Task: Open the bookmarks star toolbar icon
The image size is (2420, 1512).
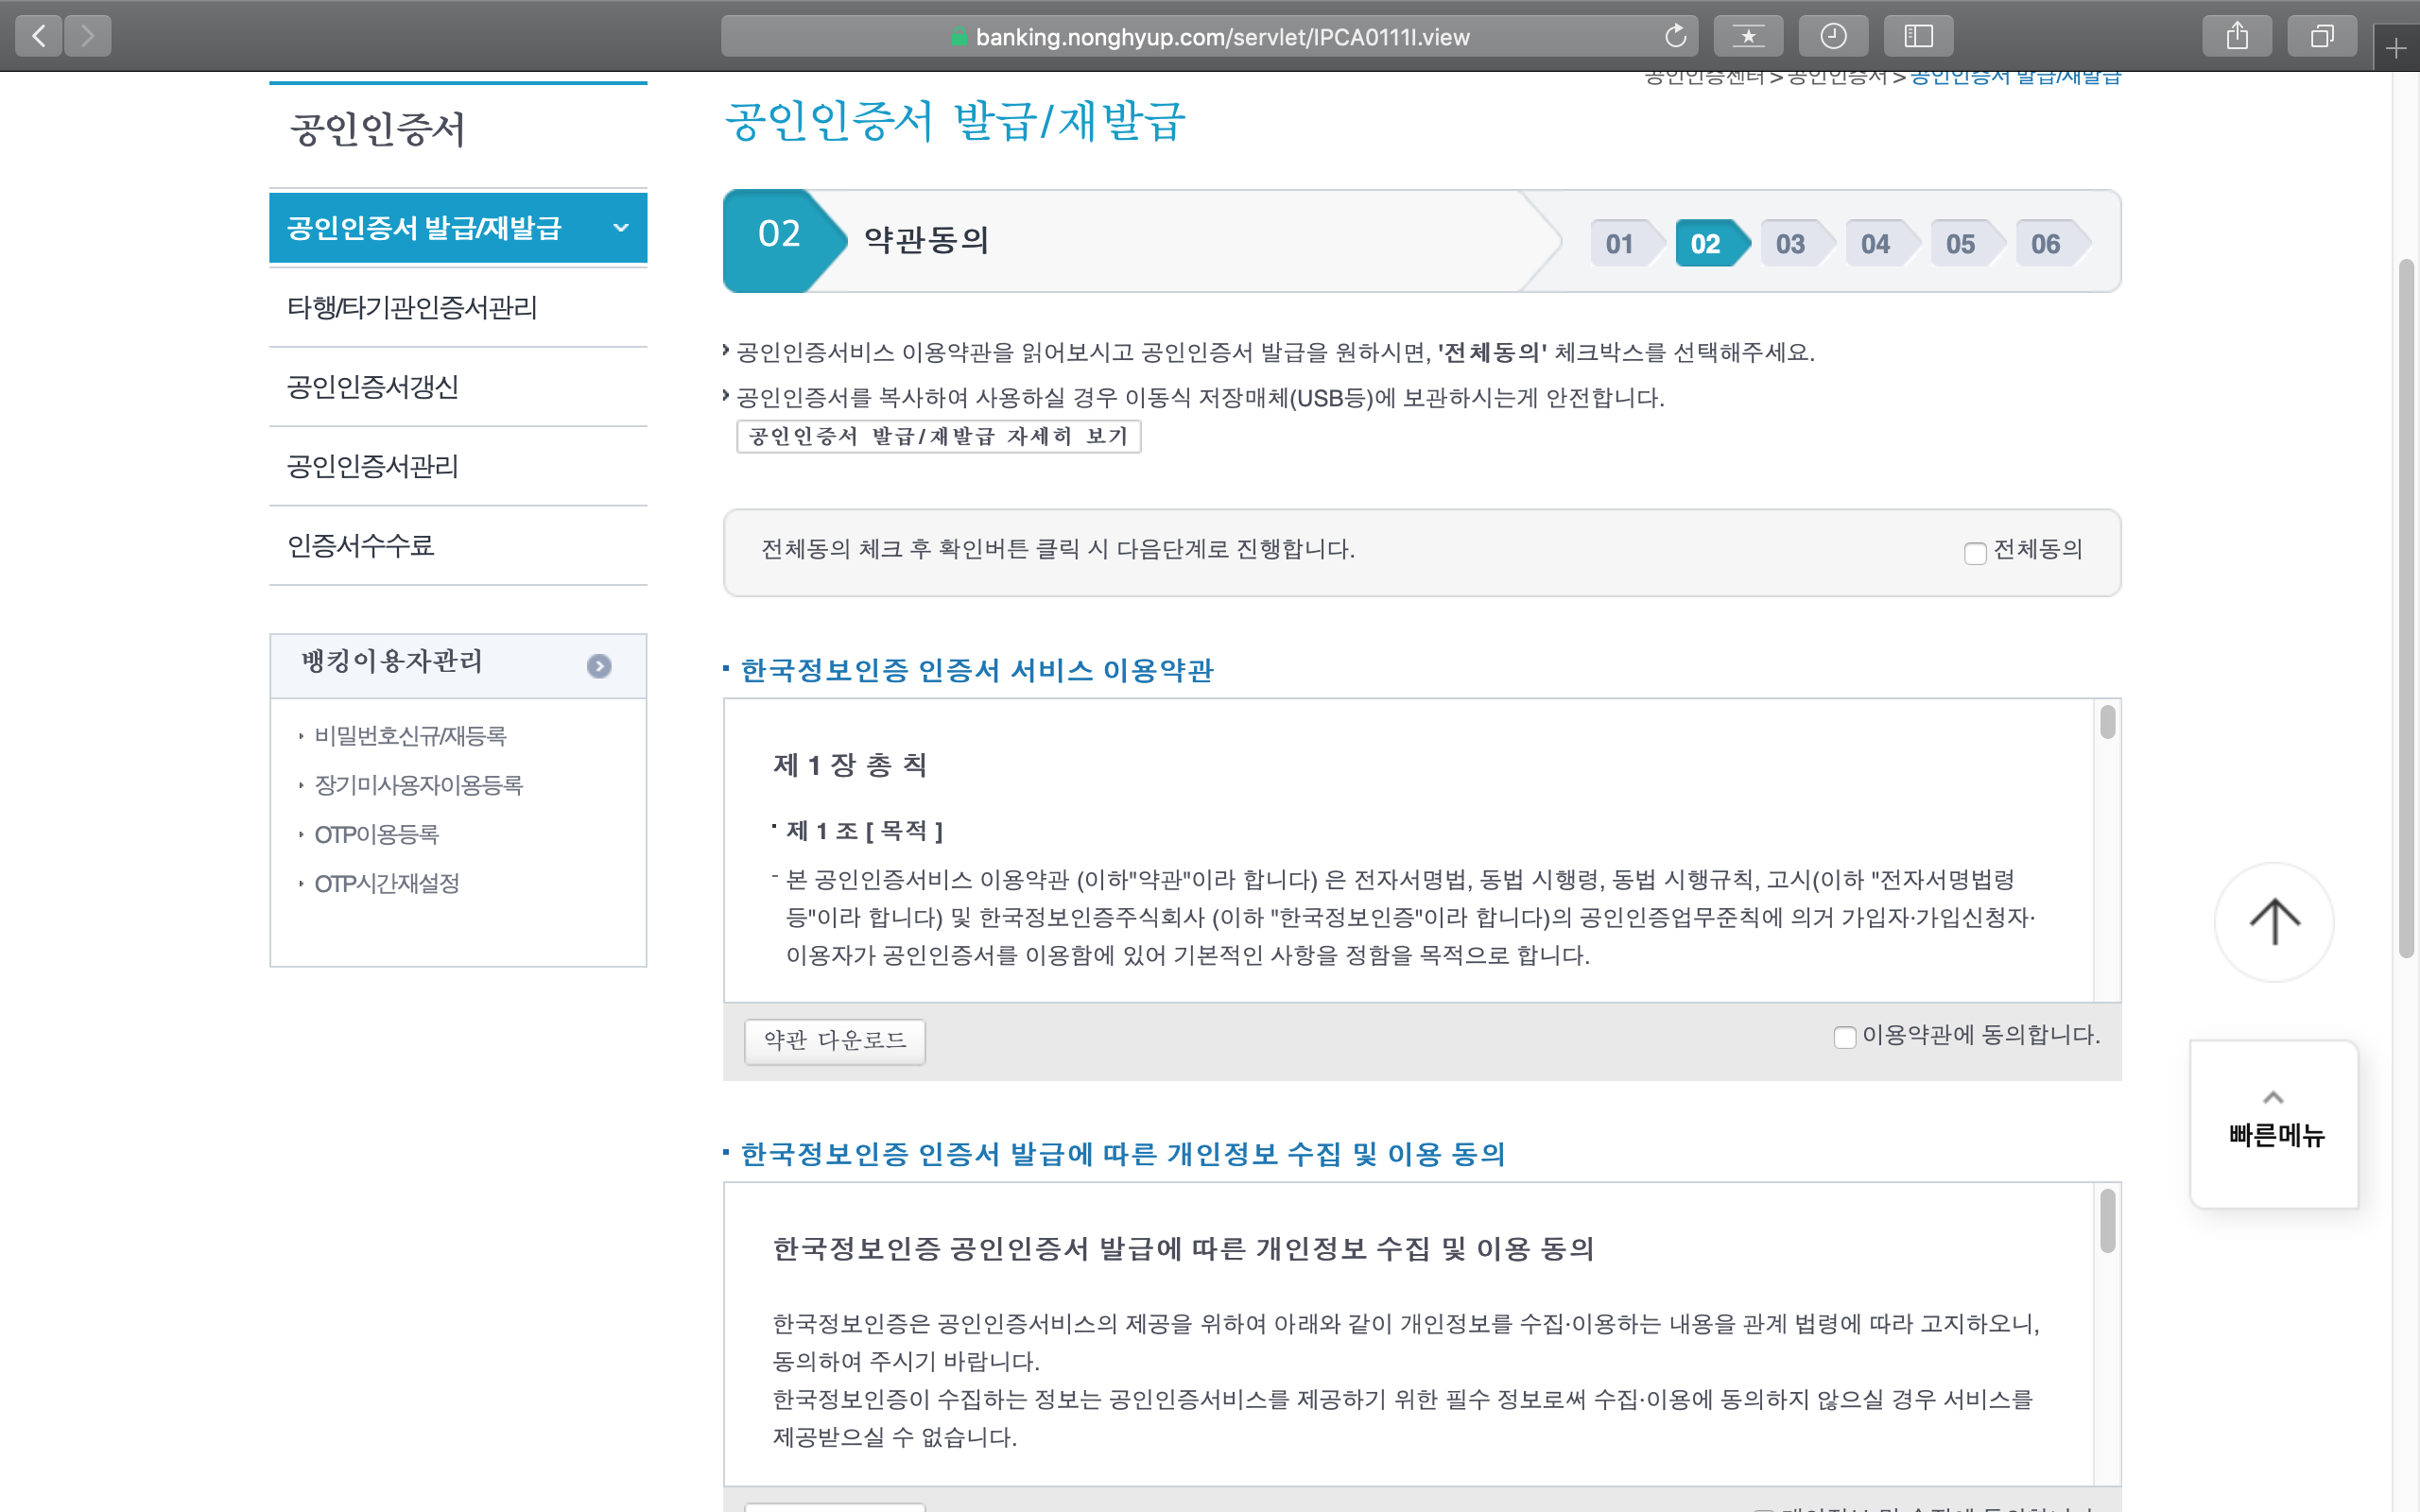Action: click(1748, 37)
